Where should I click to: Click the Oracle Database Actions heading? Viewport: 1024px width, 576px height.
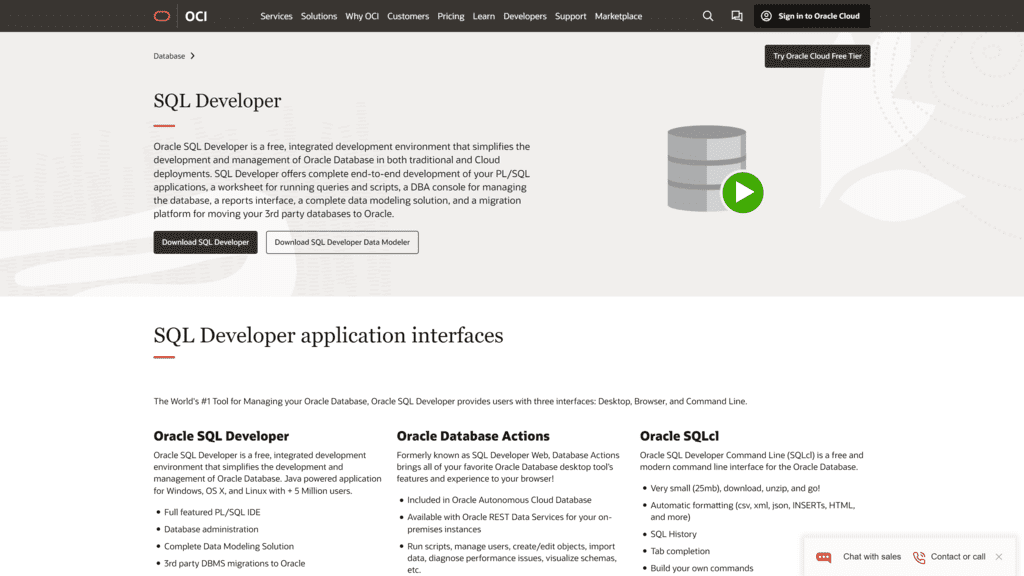[473, 436]
